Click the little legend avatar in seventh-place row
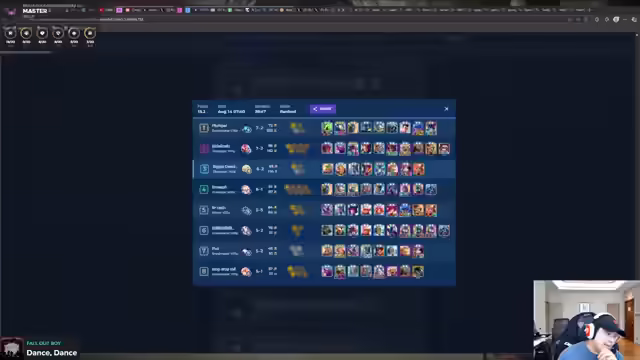Image resolution: width=640 pixels, height=360 pixels. [x=247, y=252]
